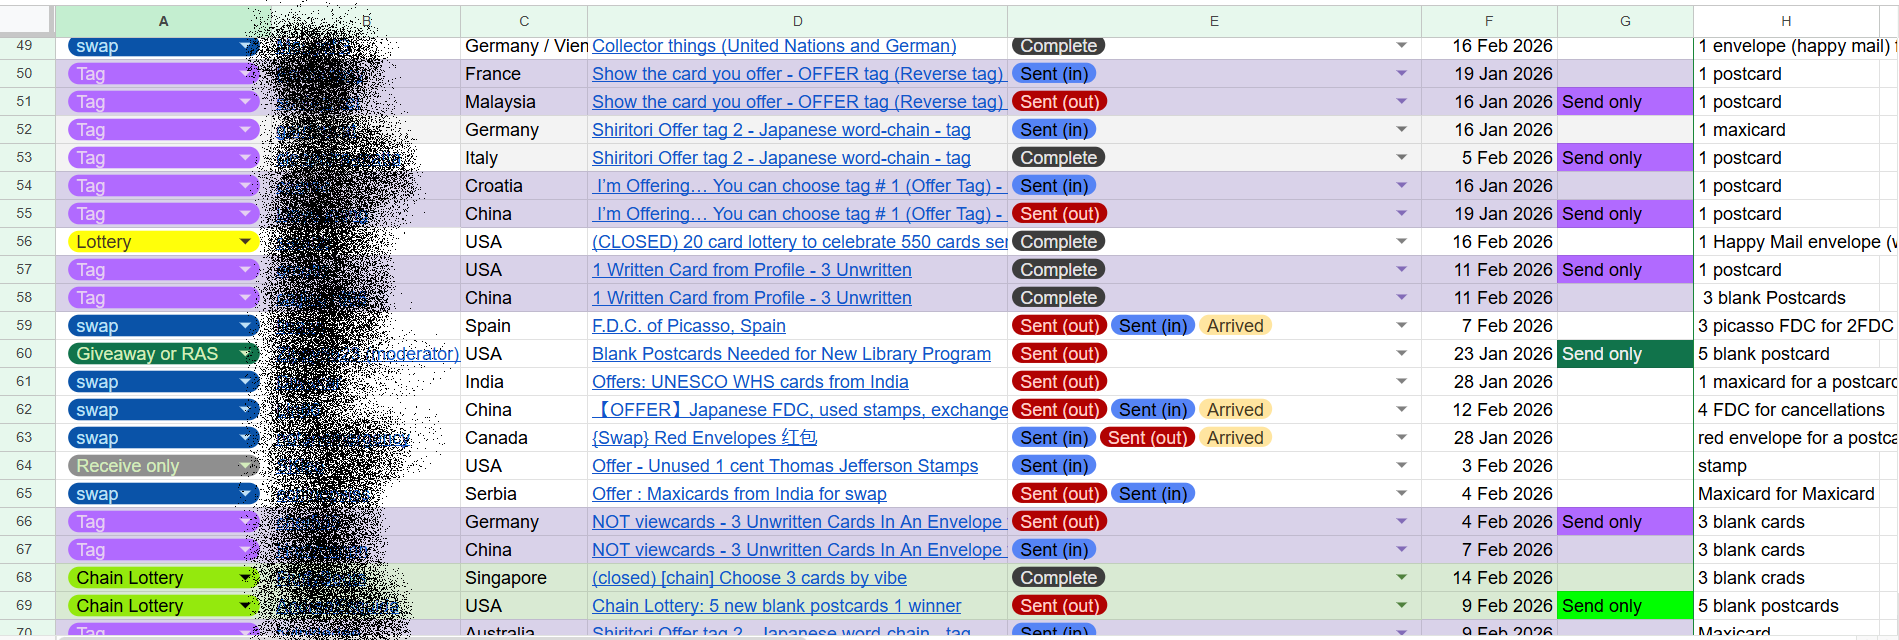Select the dark green Send only cell in row 60
This screenshot has height=640, width=1899.
click(1624, 354)
